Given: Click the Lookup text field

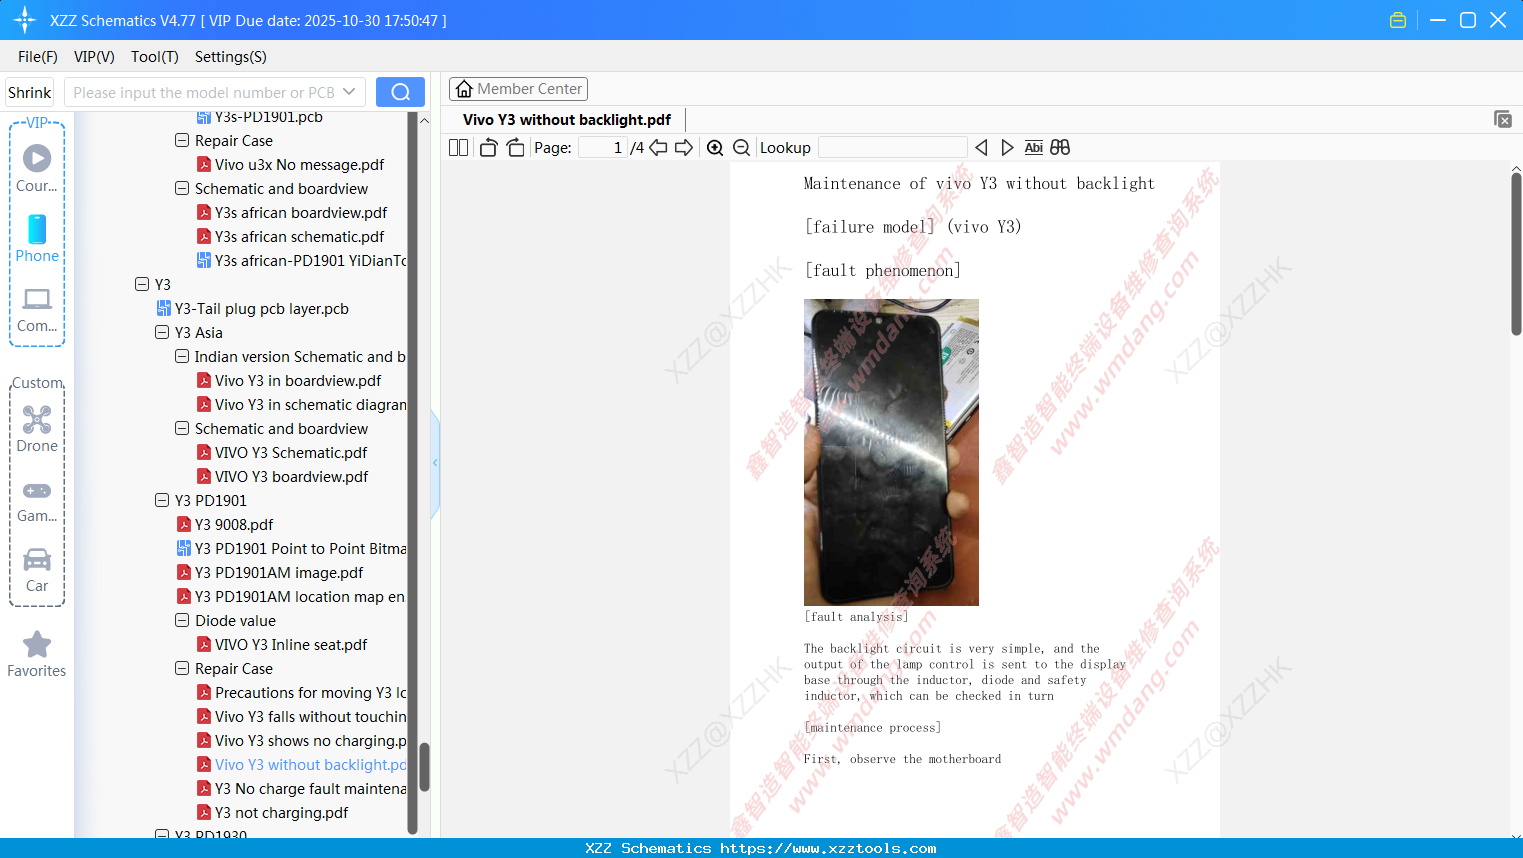Looking at the screenshot, I should coord(892,148).
